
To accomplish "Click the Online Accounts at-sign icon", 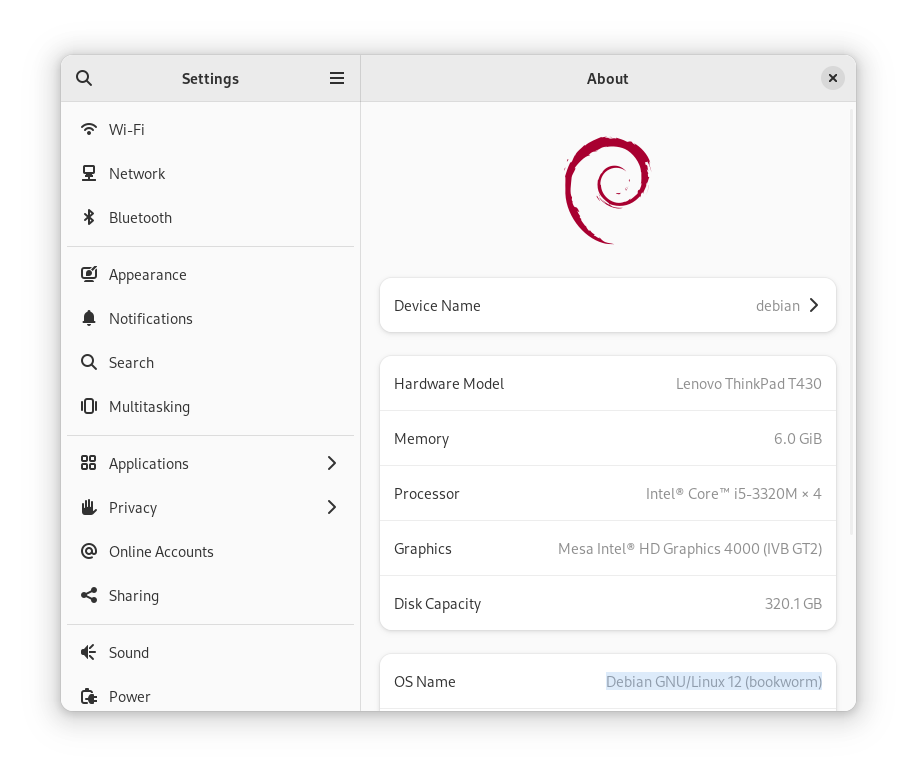I will (x=89, y=551).
